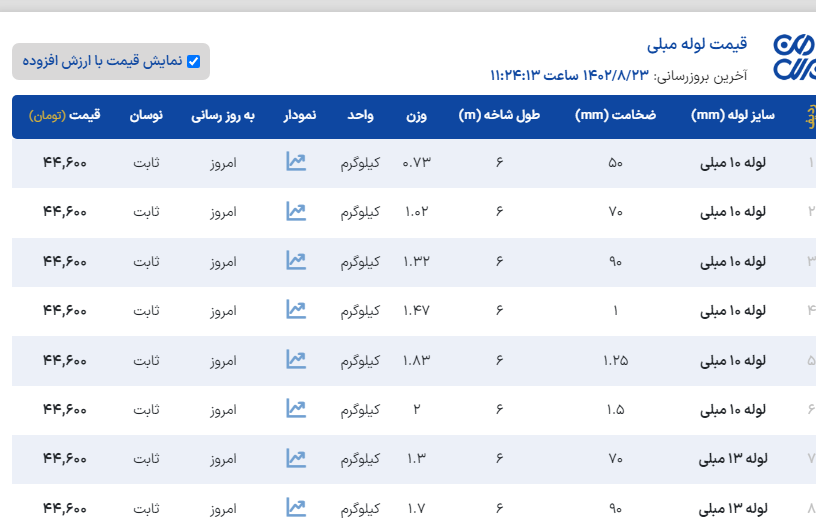Screen dimensions: 816x520
Task: Open لوله ۱۰ مبلی link with thickness 50
Action: coord(732,162)
